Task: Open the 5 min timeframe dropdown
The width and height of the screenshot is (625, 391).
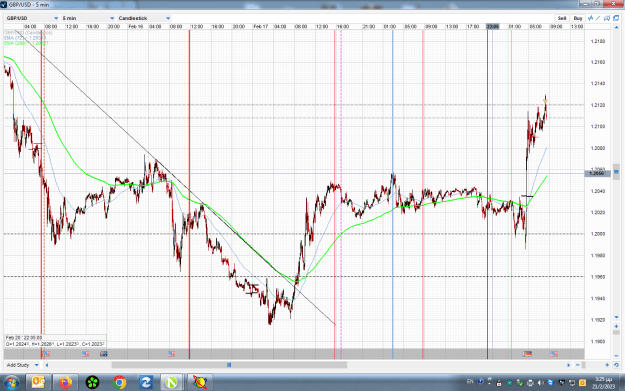Action: click(88, 18)
